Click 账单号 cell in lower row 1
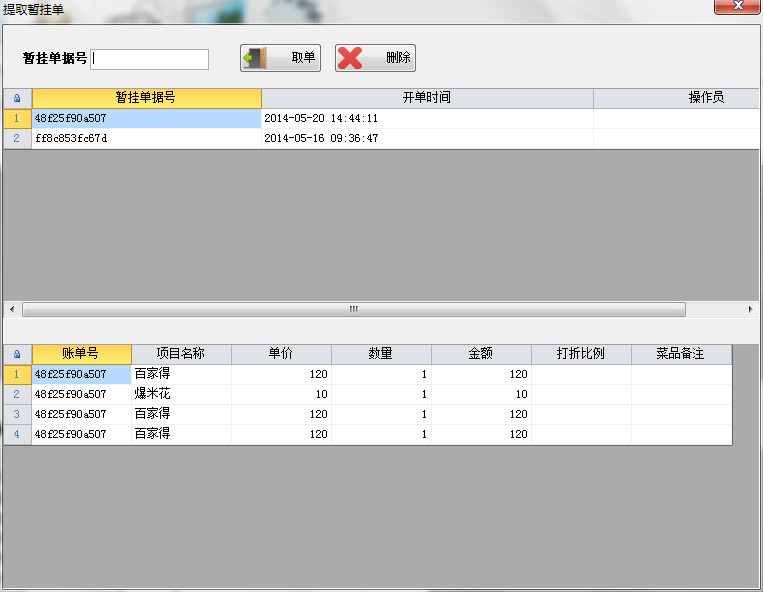This screenshot has width=763, height=592. coord(82,375)
